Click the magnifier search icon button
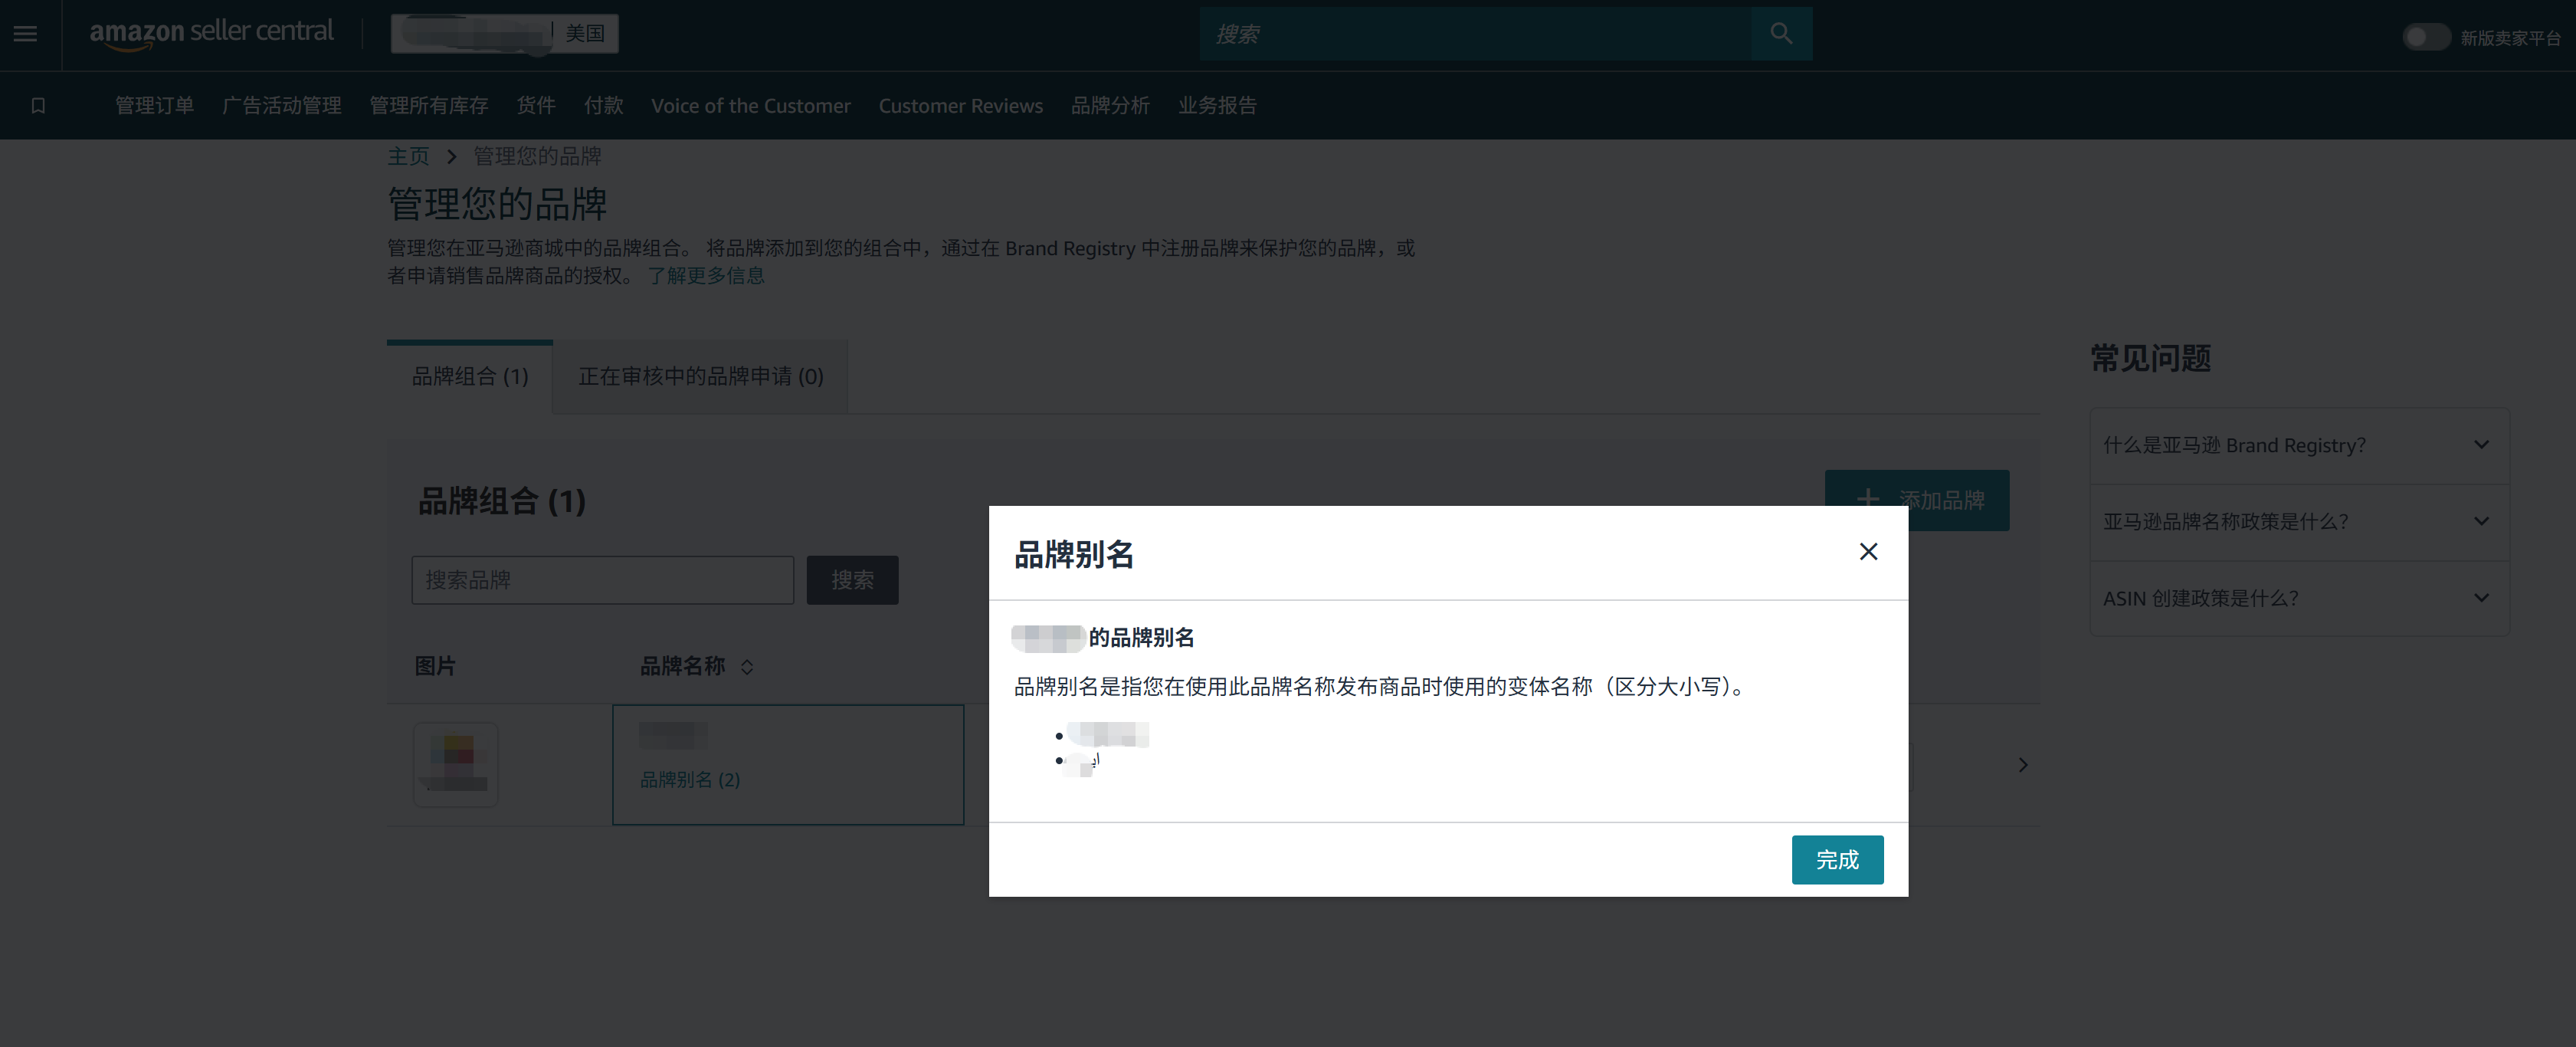Viewport: 2576px width, 1047px height. (1781, 34)
